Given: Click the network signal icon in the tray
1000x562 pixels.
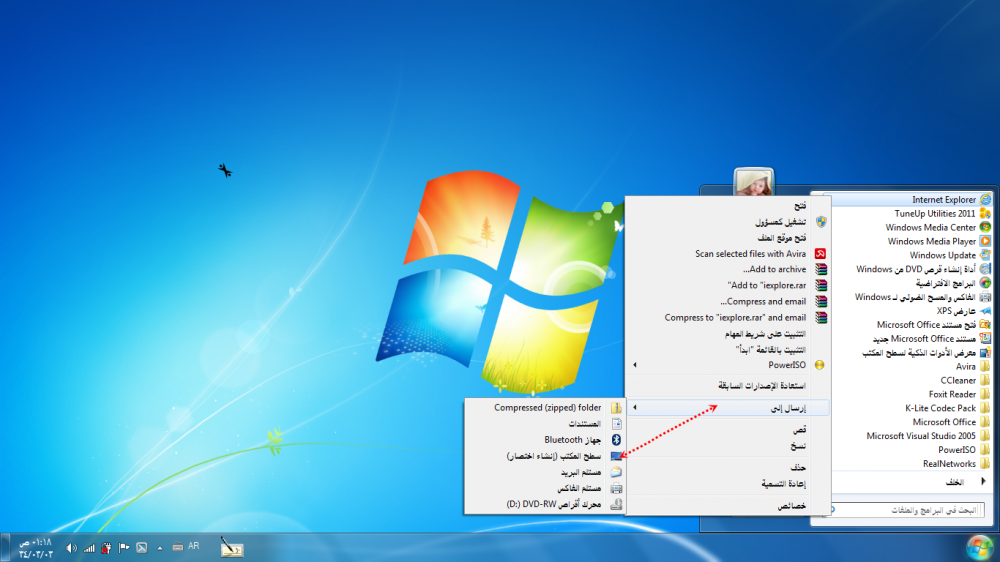Looking at the screenshot, I should tap(89, 548).
